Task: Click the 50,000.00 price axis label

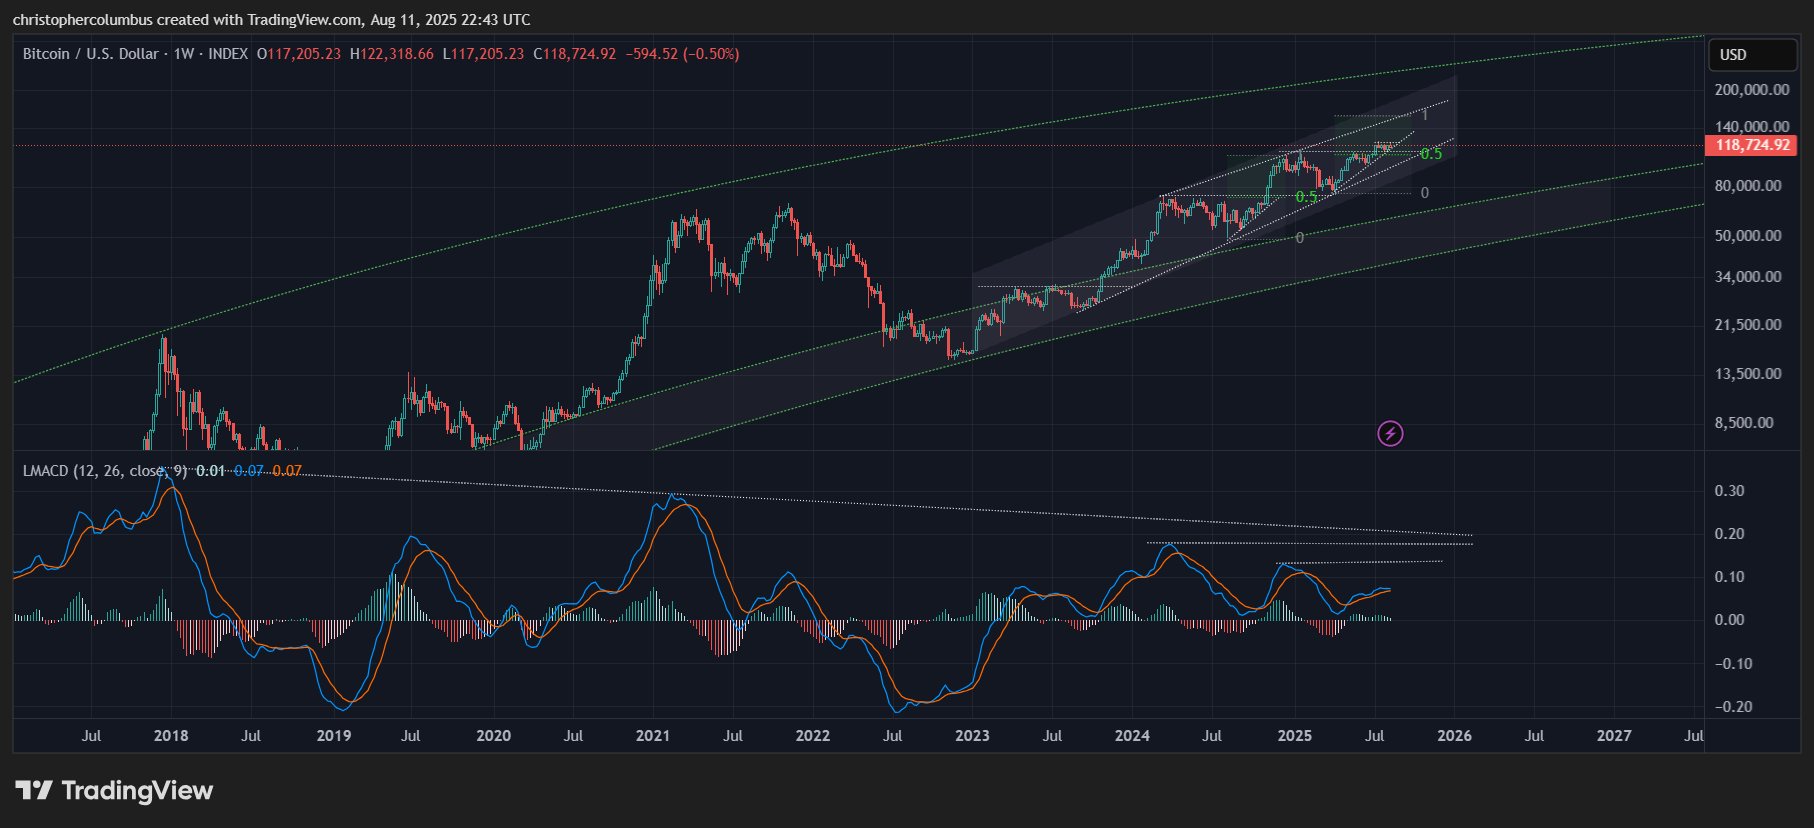Action: [x=1747, y=236]
